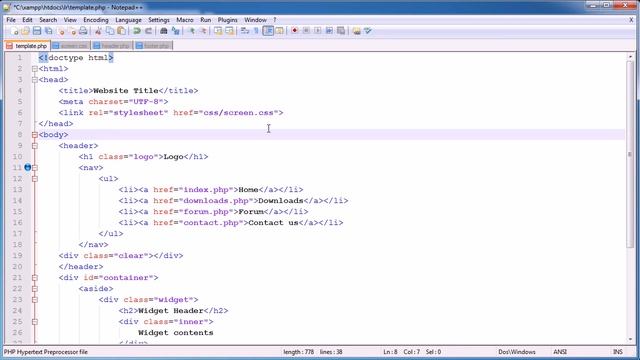Click line number 19 in margin

pyautogui.click(x=17, y=256)
